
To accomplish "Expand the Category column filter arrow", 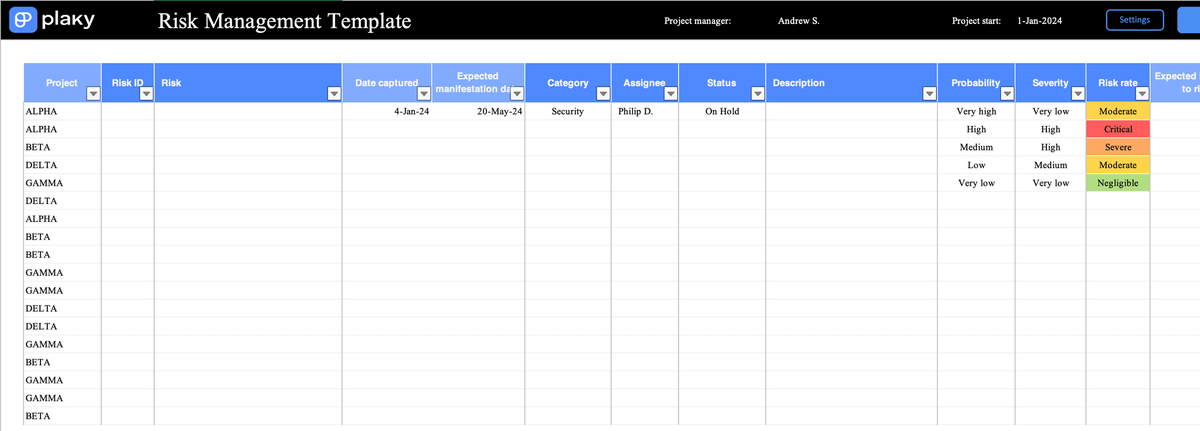I will pos(603,94).
